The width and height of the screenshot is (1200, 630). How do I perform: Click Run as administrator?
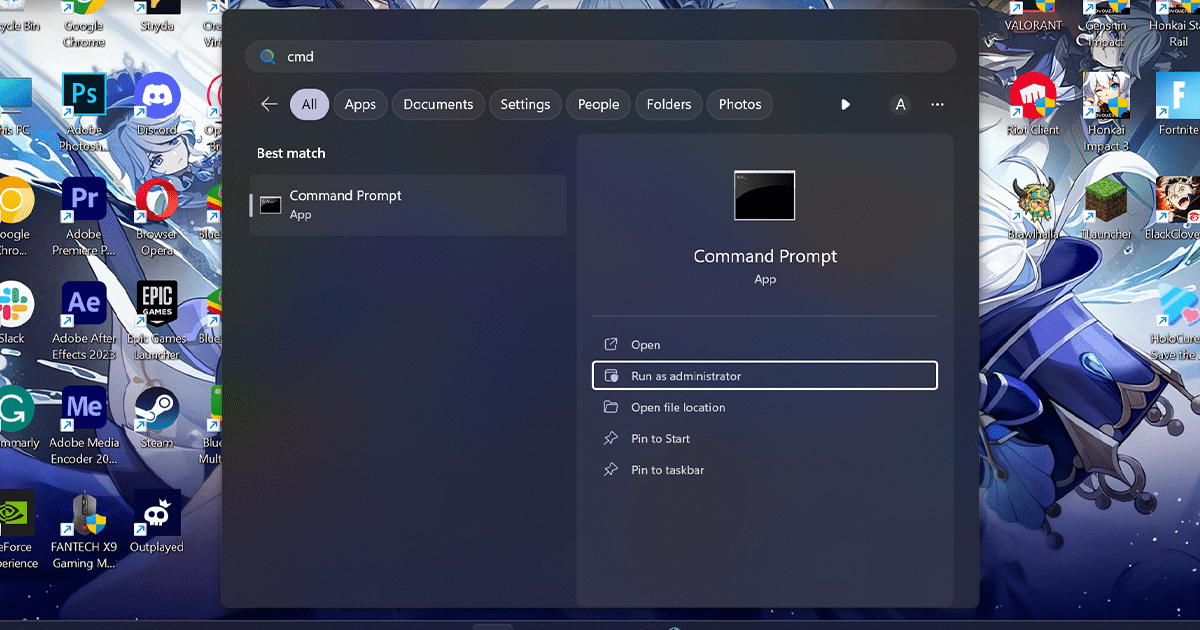pos(764,376)
